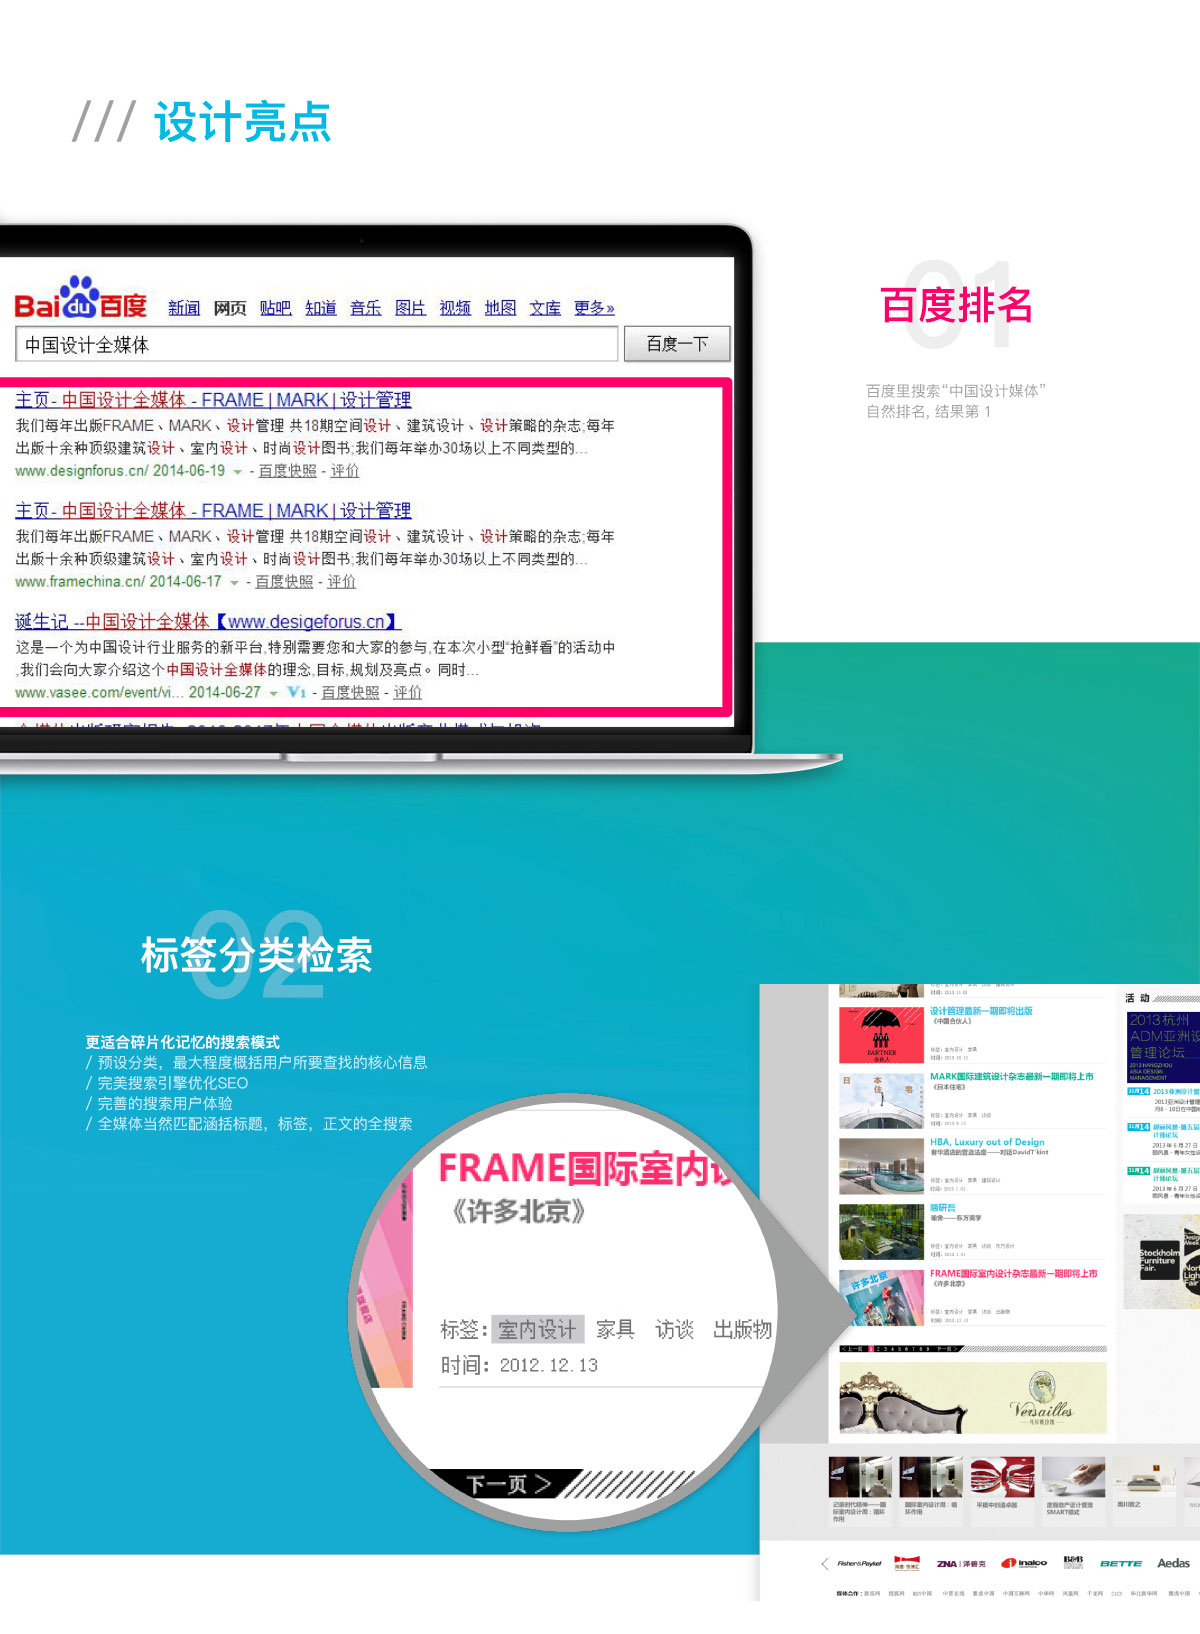Open the green garden building thumbnail
The height and width of the screenshot is (1634, 1200).
(x=881, y=1232)
